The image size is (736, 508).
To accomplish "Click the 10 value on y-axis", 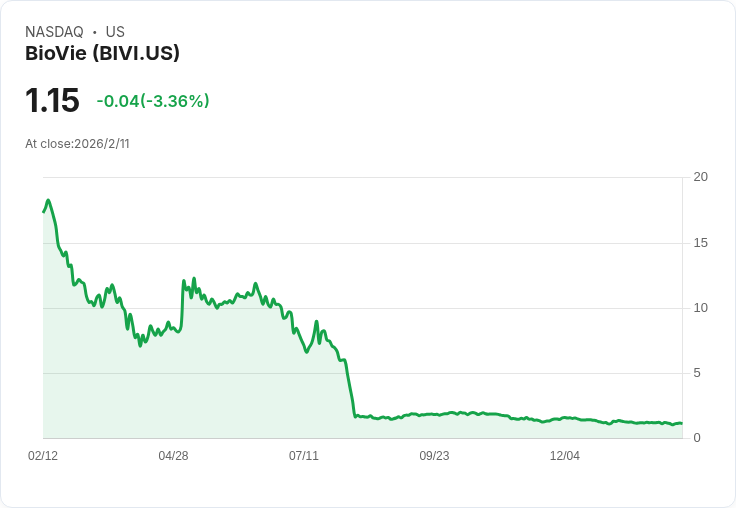I will (701, 308).
